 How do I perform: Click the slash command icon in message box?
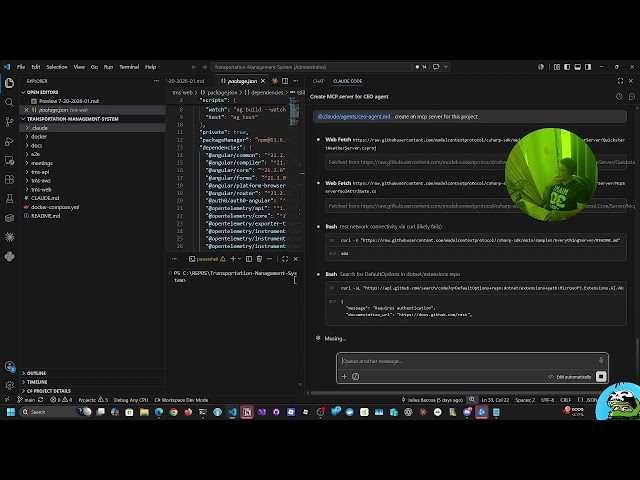356,376
